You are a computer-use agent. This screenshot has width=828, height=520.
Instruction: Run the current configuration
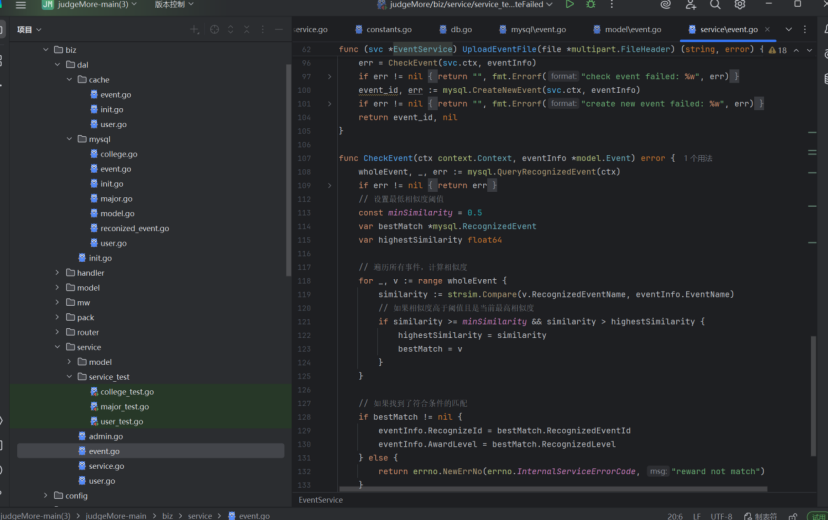pos(569,4)
